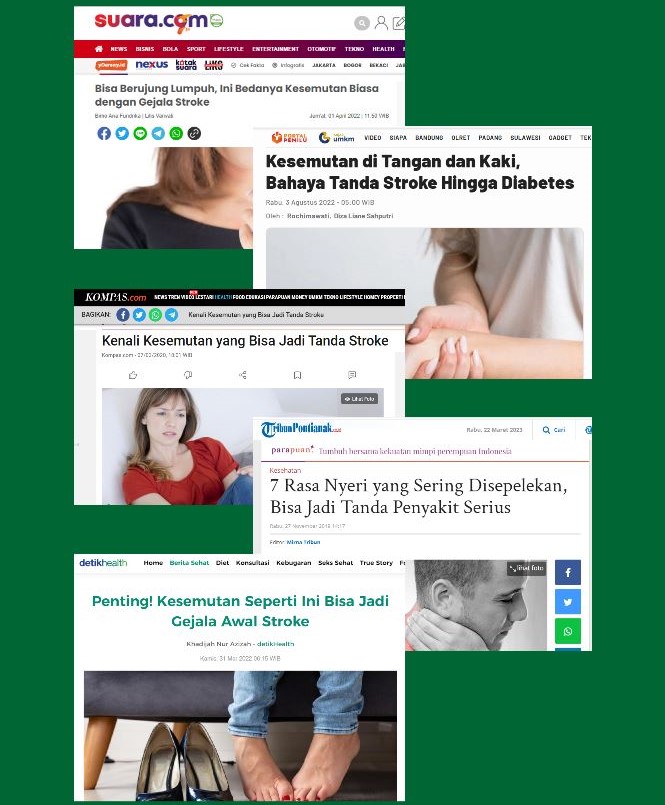The image size is (665, 805).
Task: Share Kompas article via Telegram in BAGIKAN bar
Action: [172, 315]
